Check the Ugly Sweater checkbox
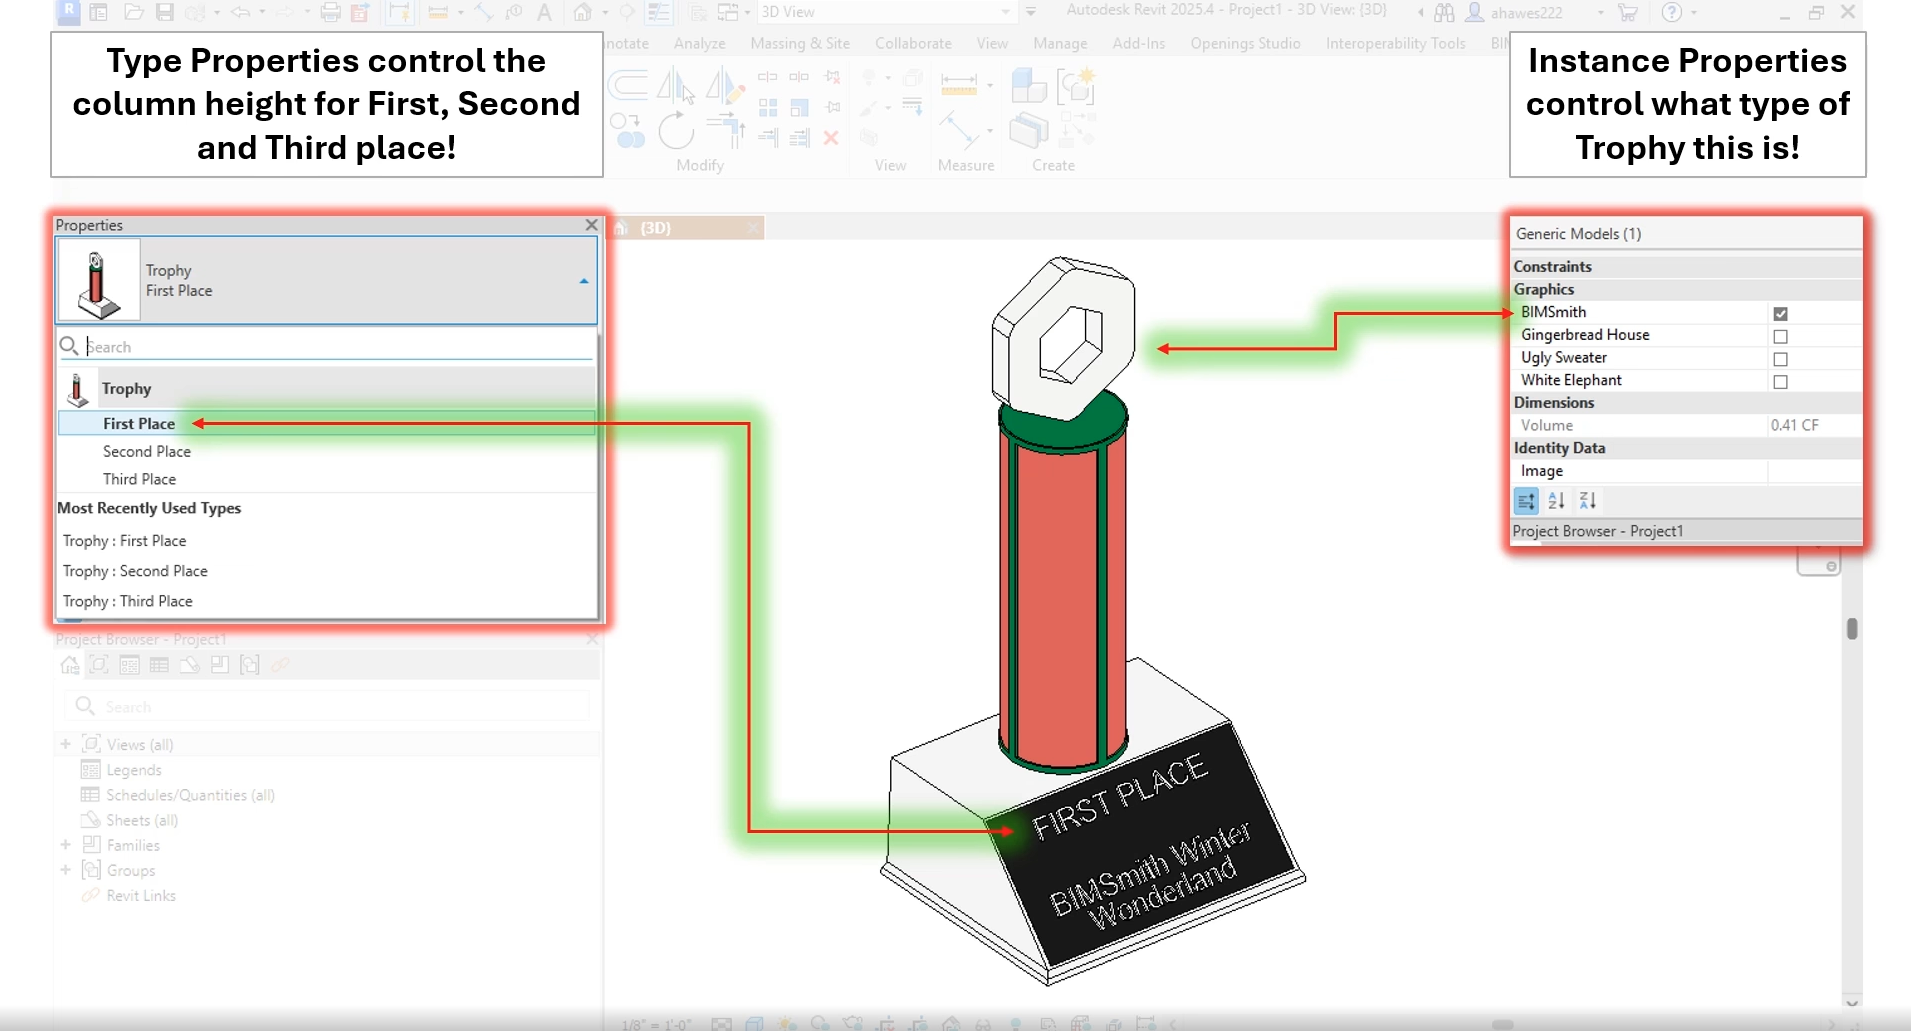Viewport: 1911px width, 1031px height. pos(1780,359)
